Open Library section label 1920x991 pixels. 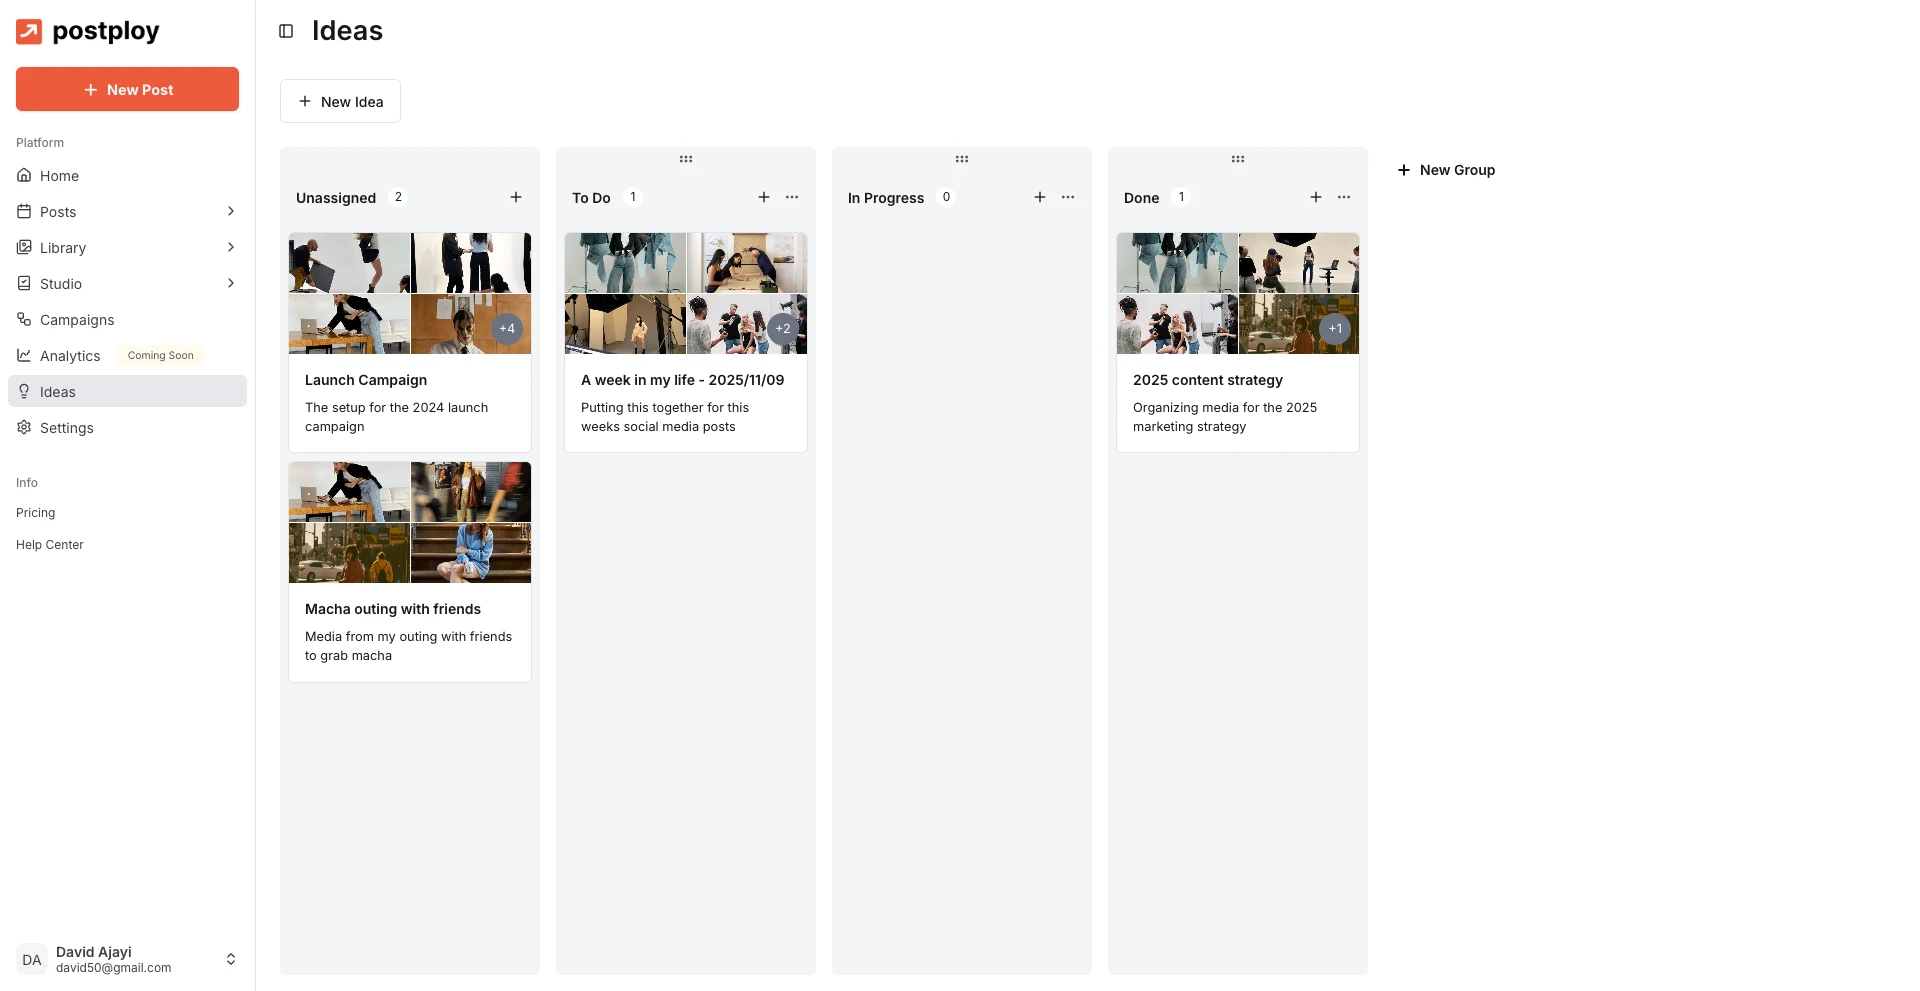click(63, 248)
